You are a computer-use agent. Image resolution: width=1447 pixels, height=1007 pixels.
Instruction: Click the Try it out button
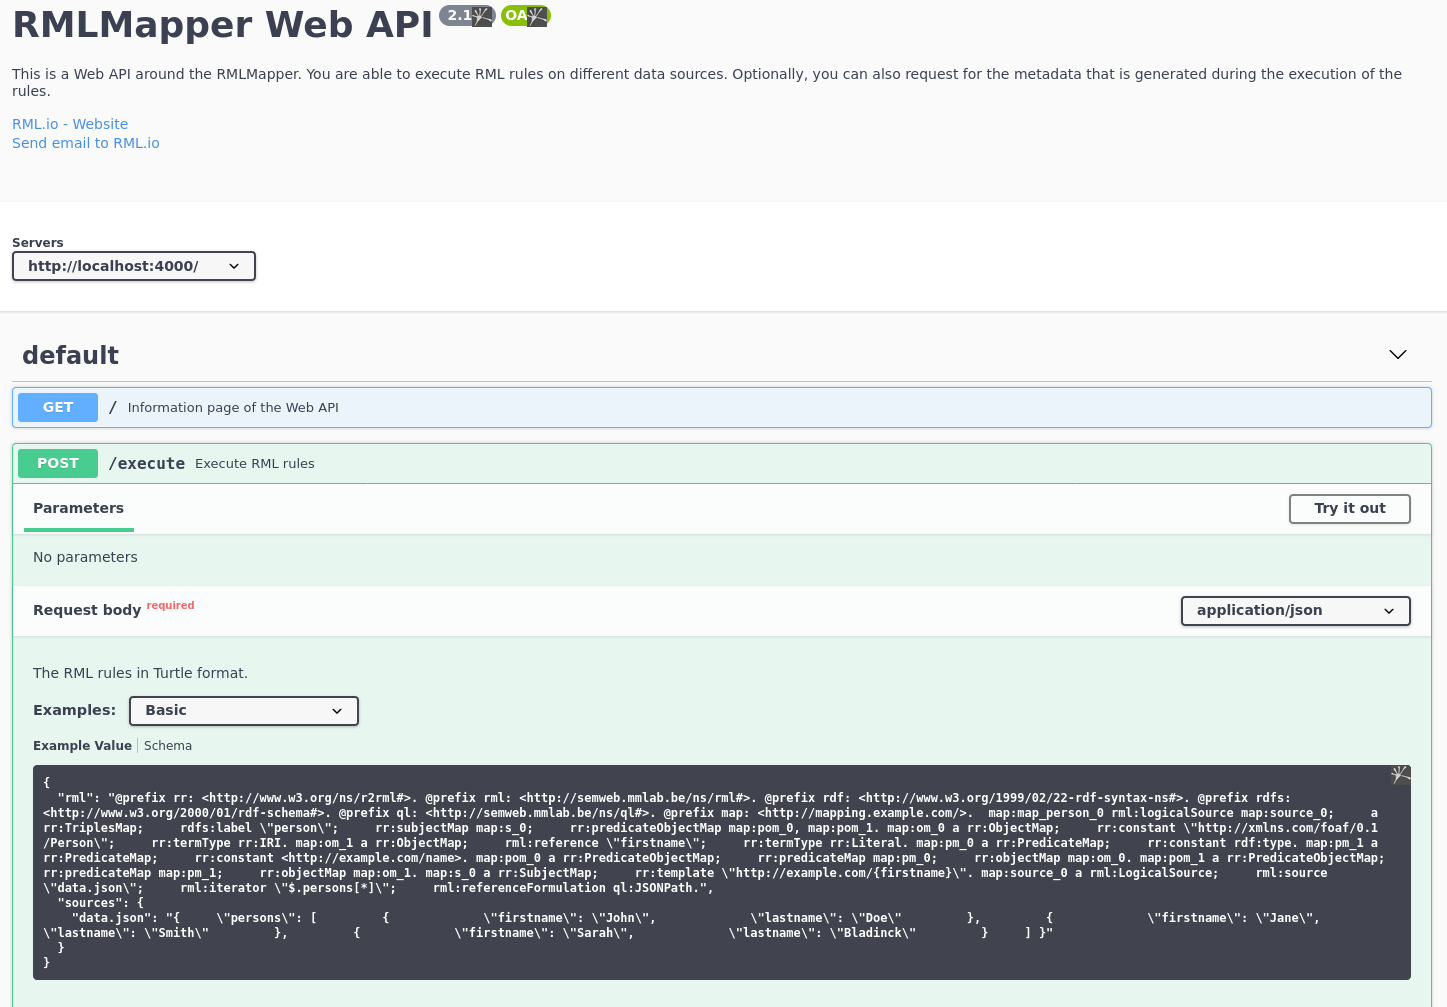1350,508
